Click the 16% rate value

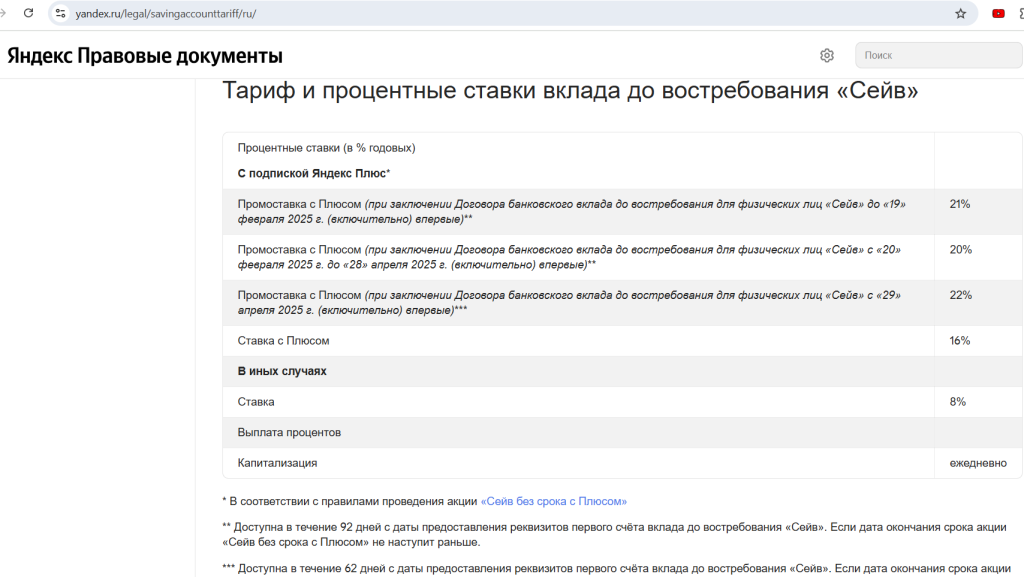tap(959, 341)
